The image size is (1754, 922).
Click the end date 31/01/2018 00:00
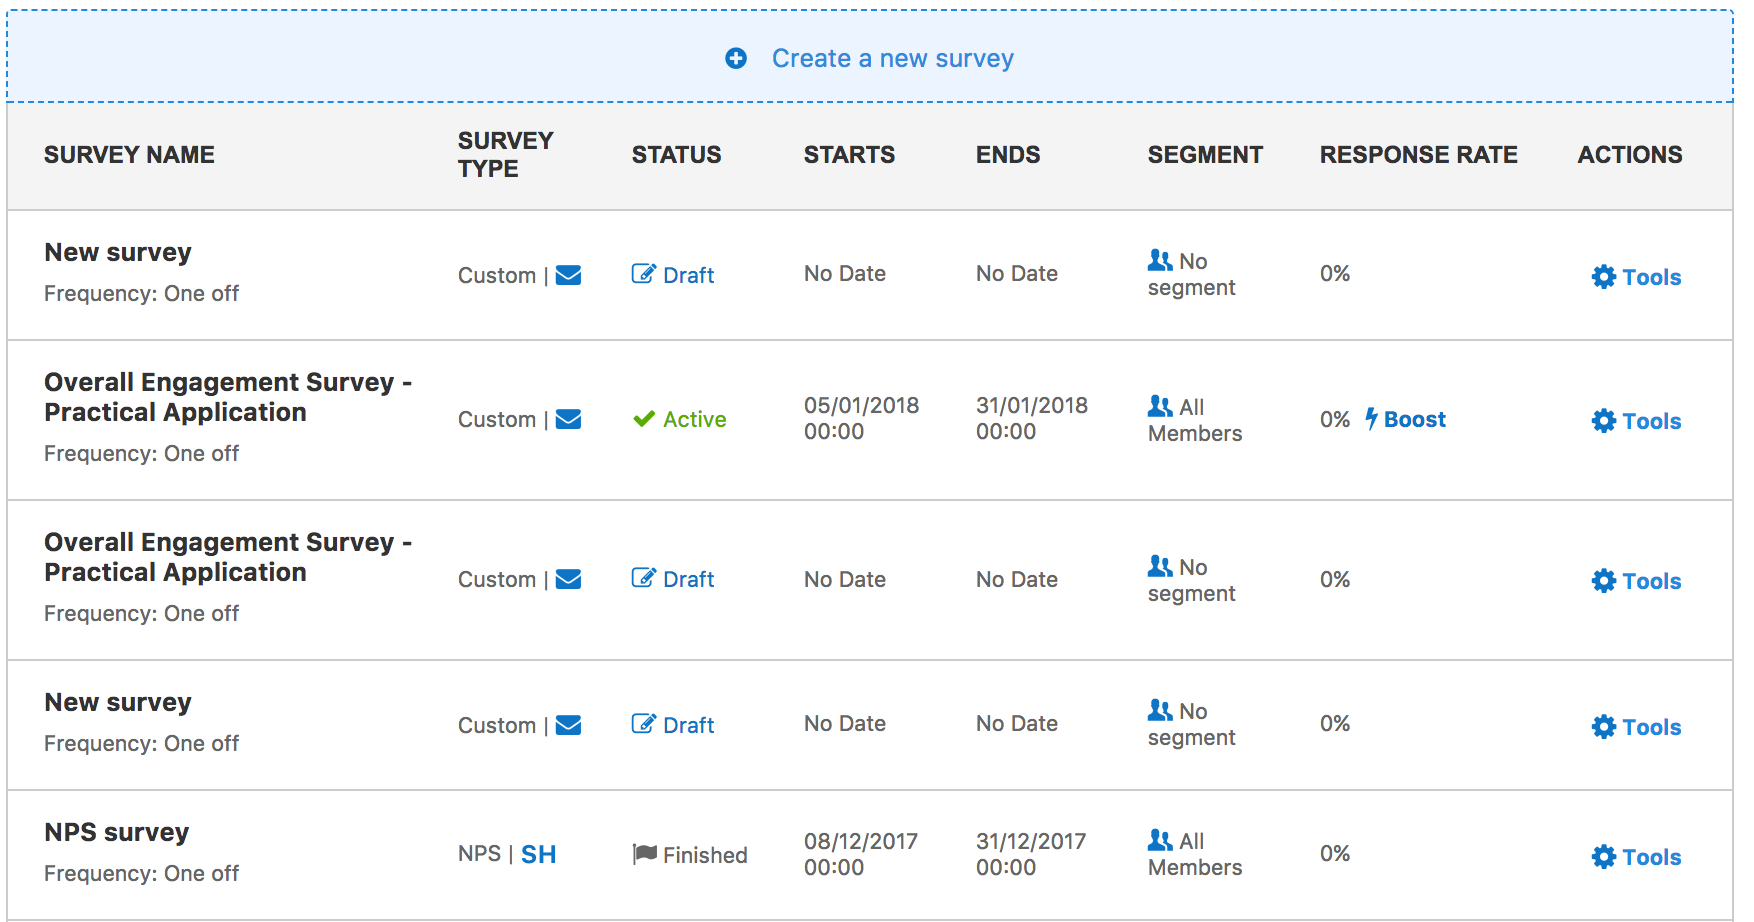[1032, 418]
